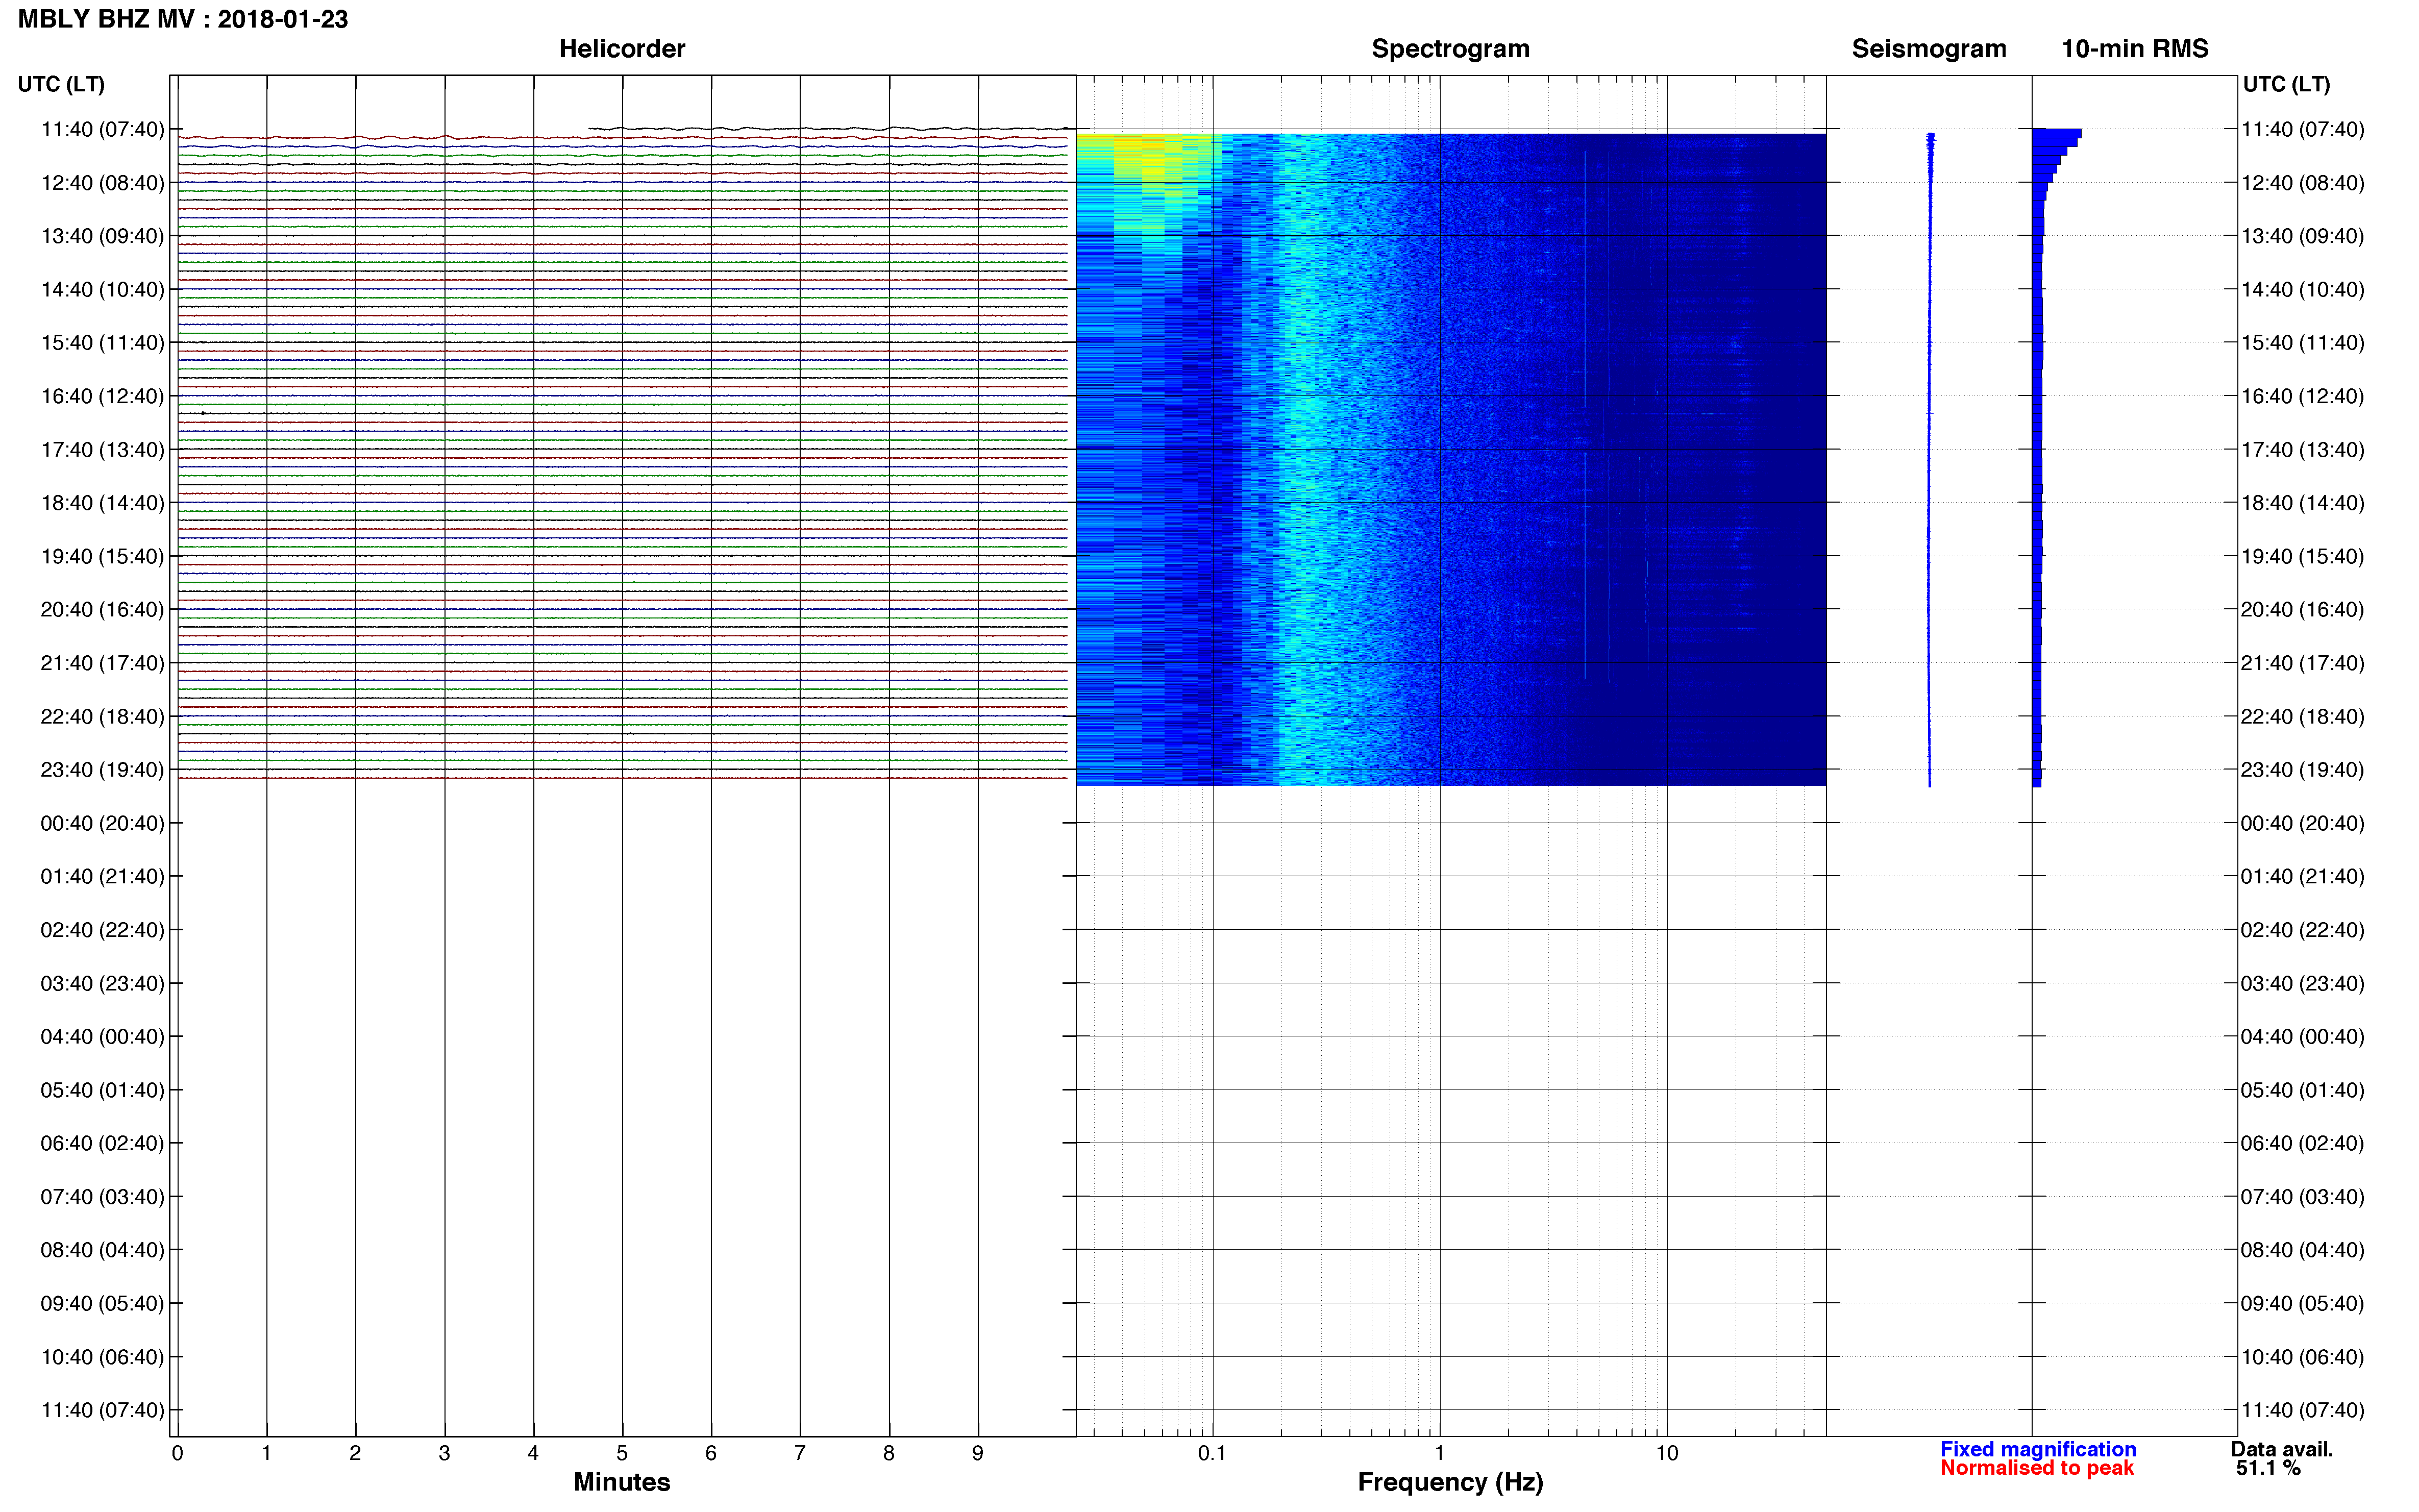Click the 0.1 tick on the Frequency axis
This screenshot has width=2419, height=1512.
tap(1212, 1453)
